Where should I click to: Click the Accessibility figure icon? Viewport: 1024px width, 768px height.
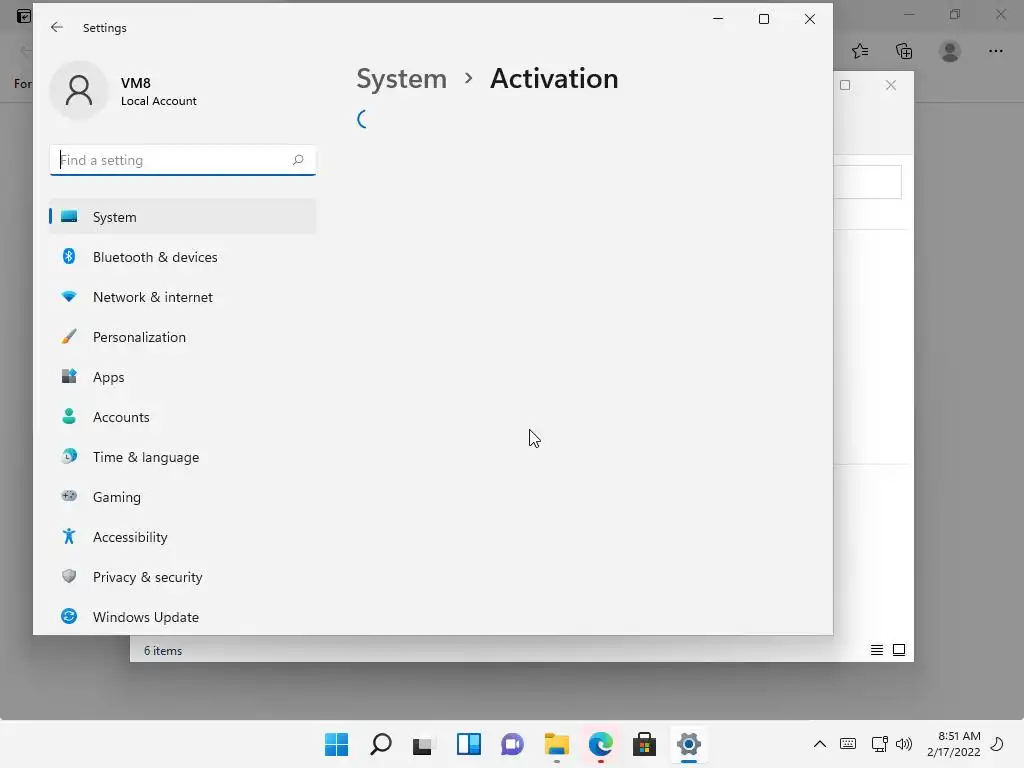[69, 536]
